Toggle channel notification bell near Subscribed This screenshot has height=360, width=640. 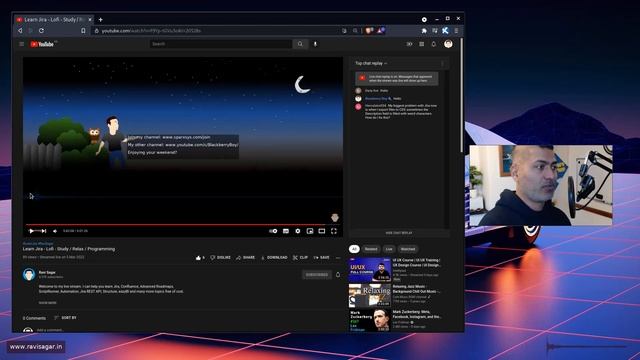click(338, 275)
